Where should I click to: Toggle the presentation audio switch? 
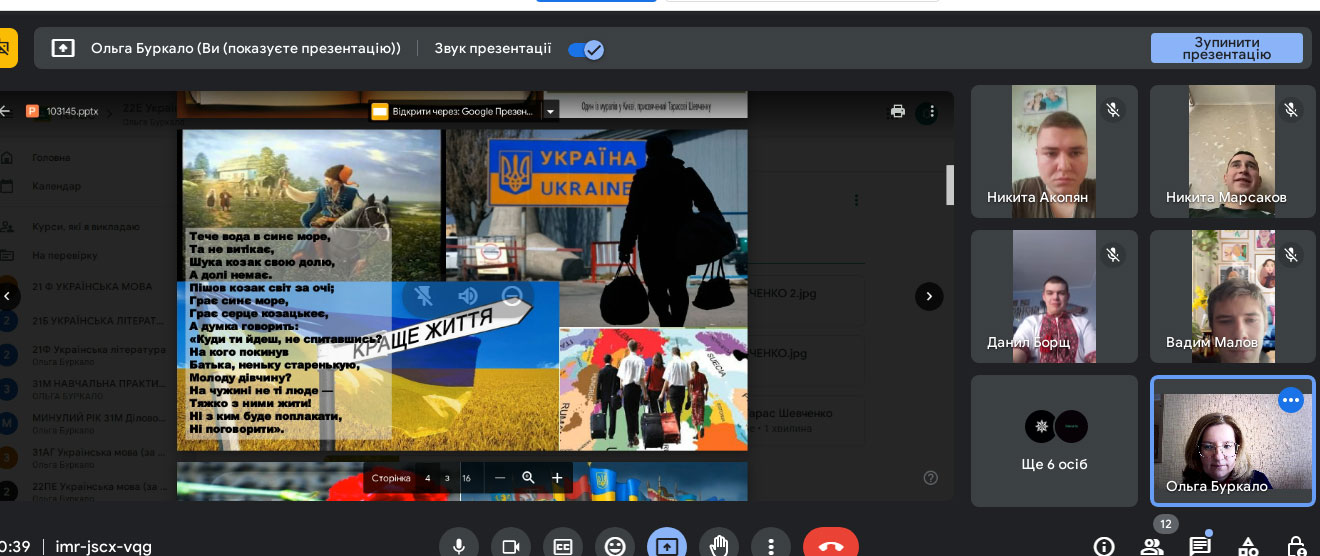[586, 49]
